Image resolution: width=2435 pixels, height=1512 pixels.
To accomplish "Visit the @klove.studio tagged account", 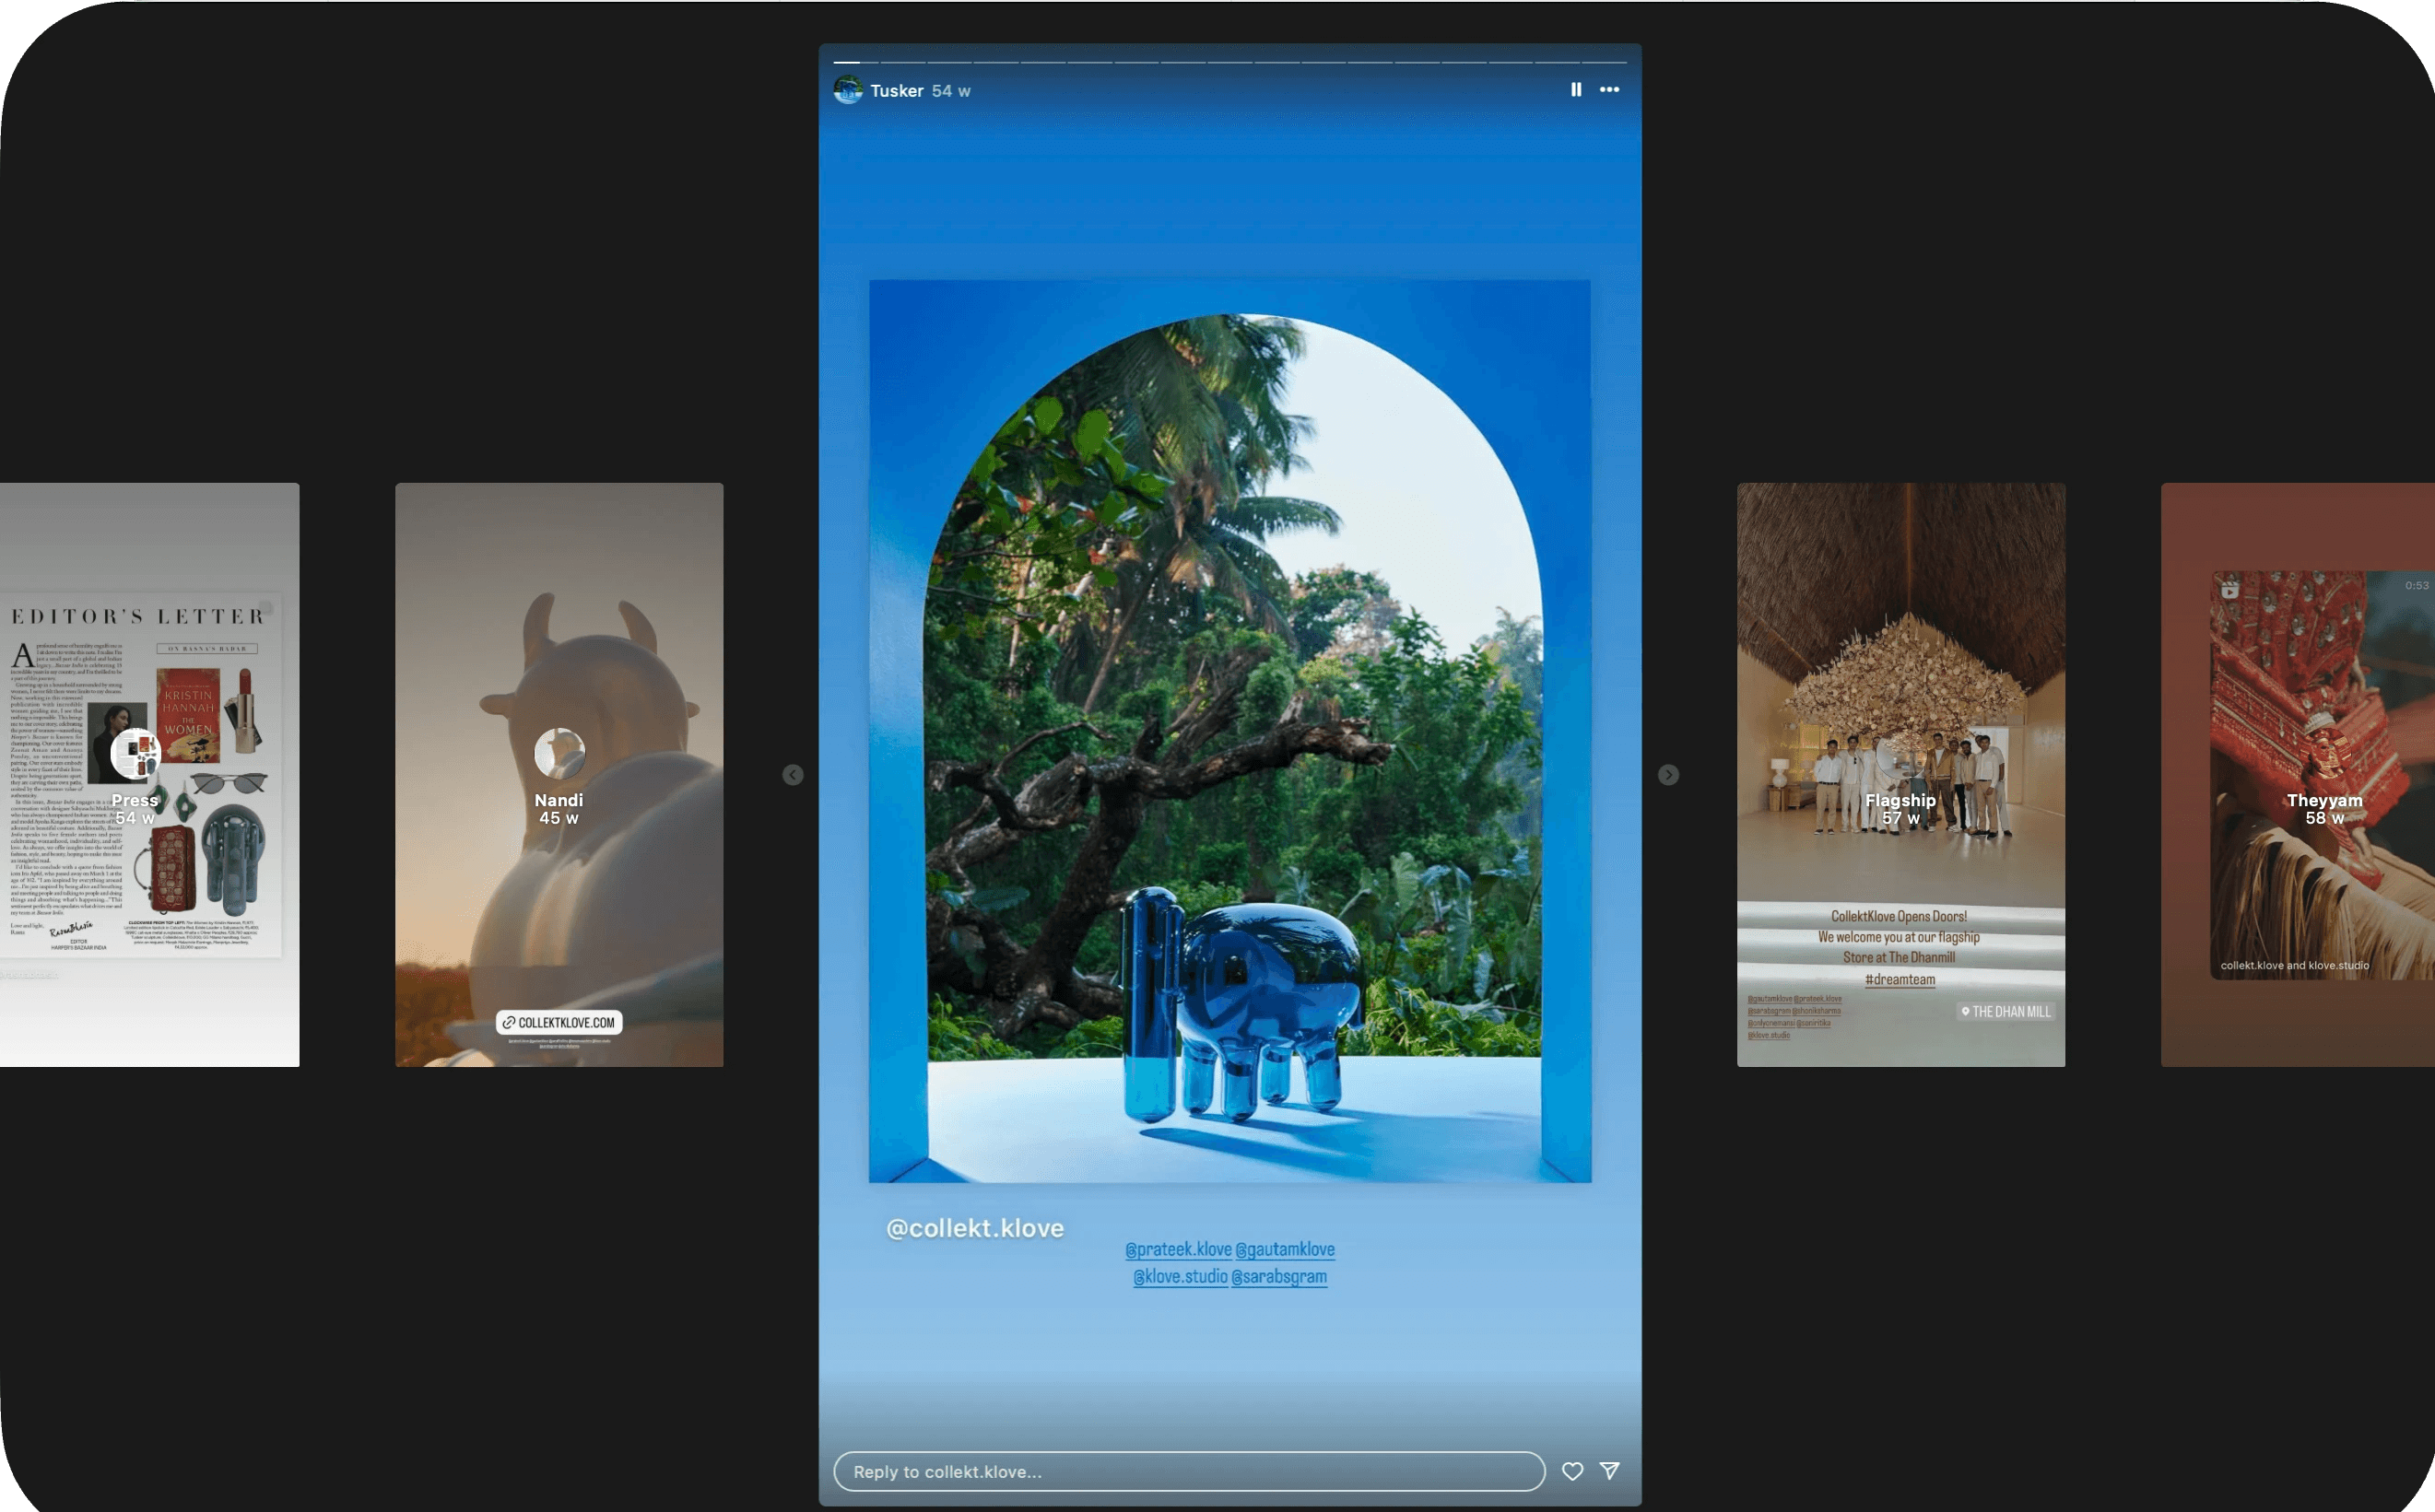I will (1180, 1277).
